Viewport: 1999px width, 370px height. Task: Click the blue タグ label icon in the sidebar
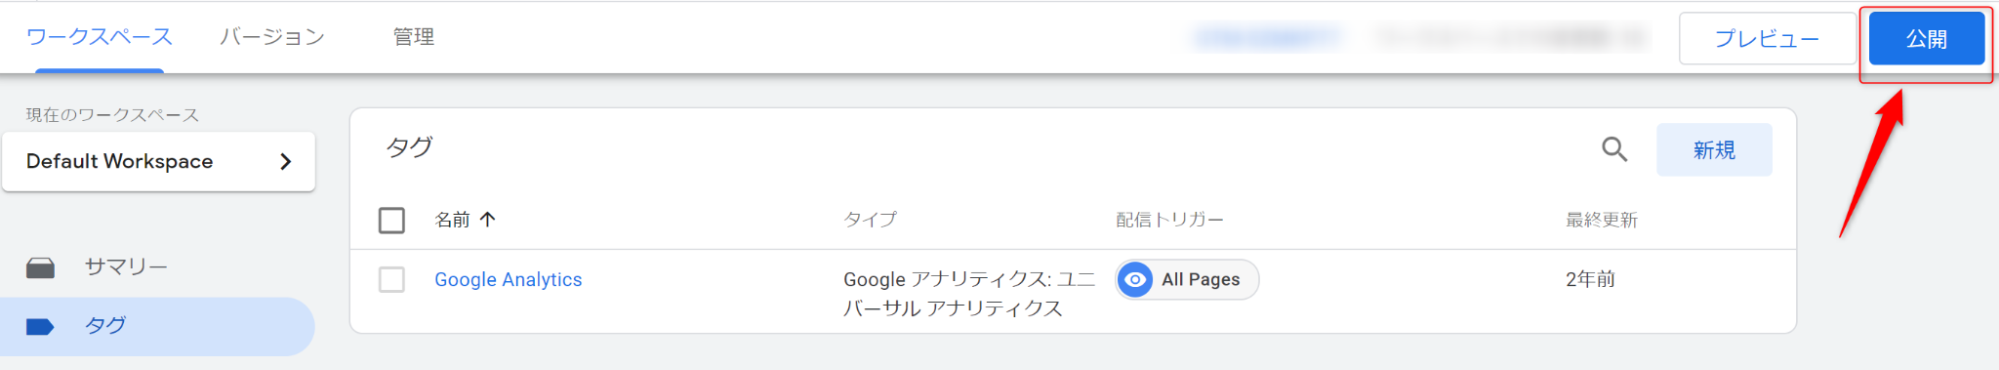point(40,326)
